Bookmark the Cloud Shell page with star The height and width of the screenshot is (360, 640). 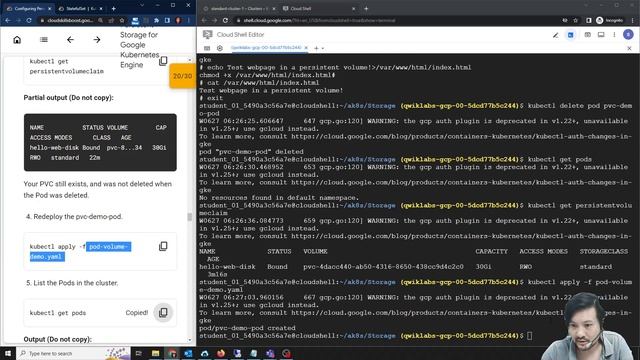pos(576,20)
